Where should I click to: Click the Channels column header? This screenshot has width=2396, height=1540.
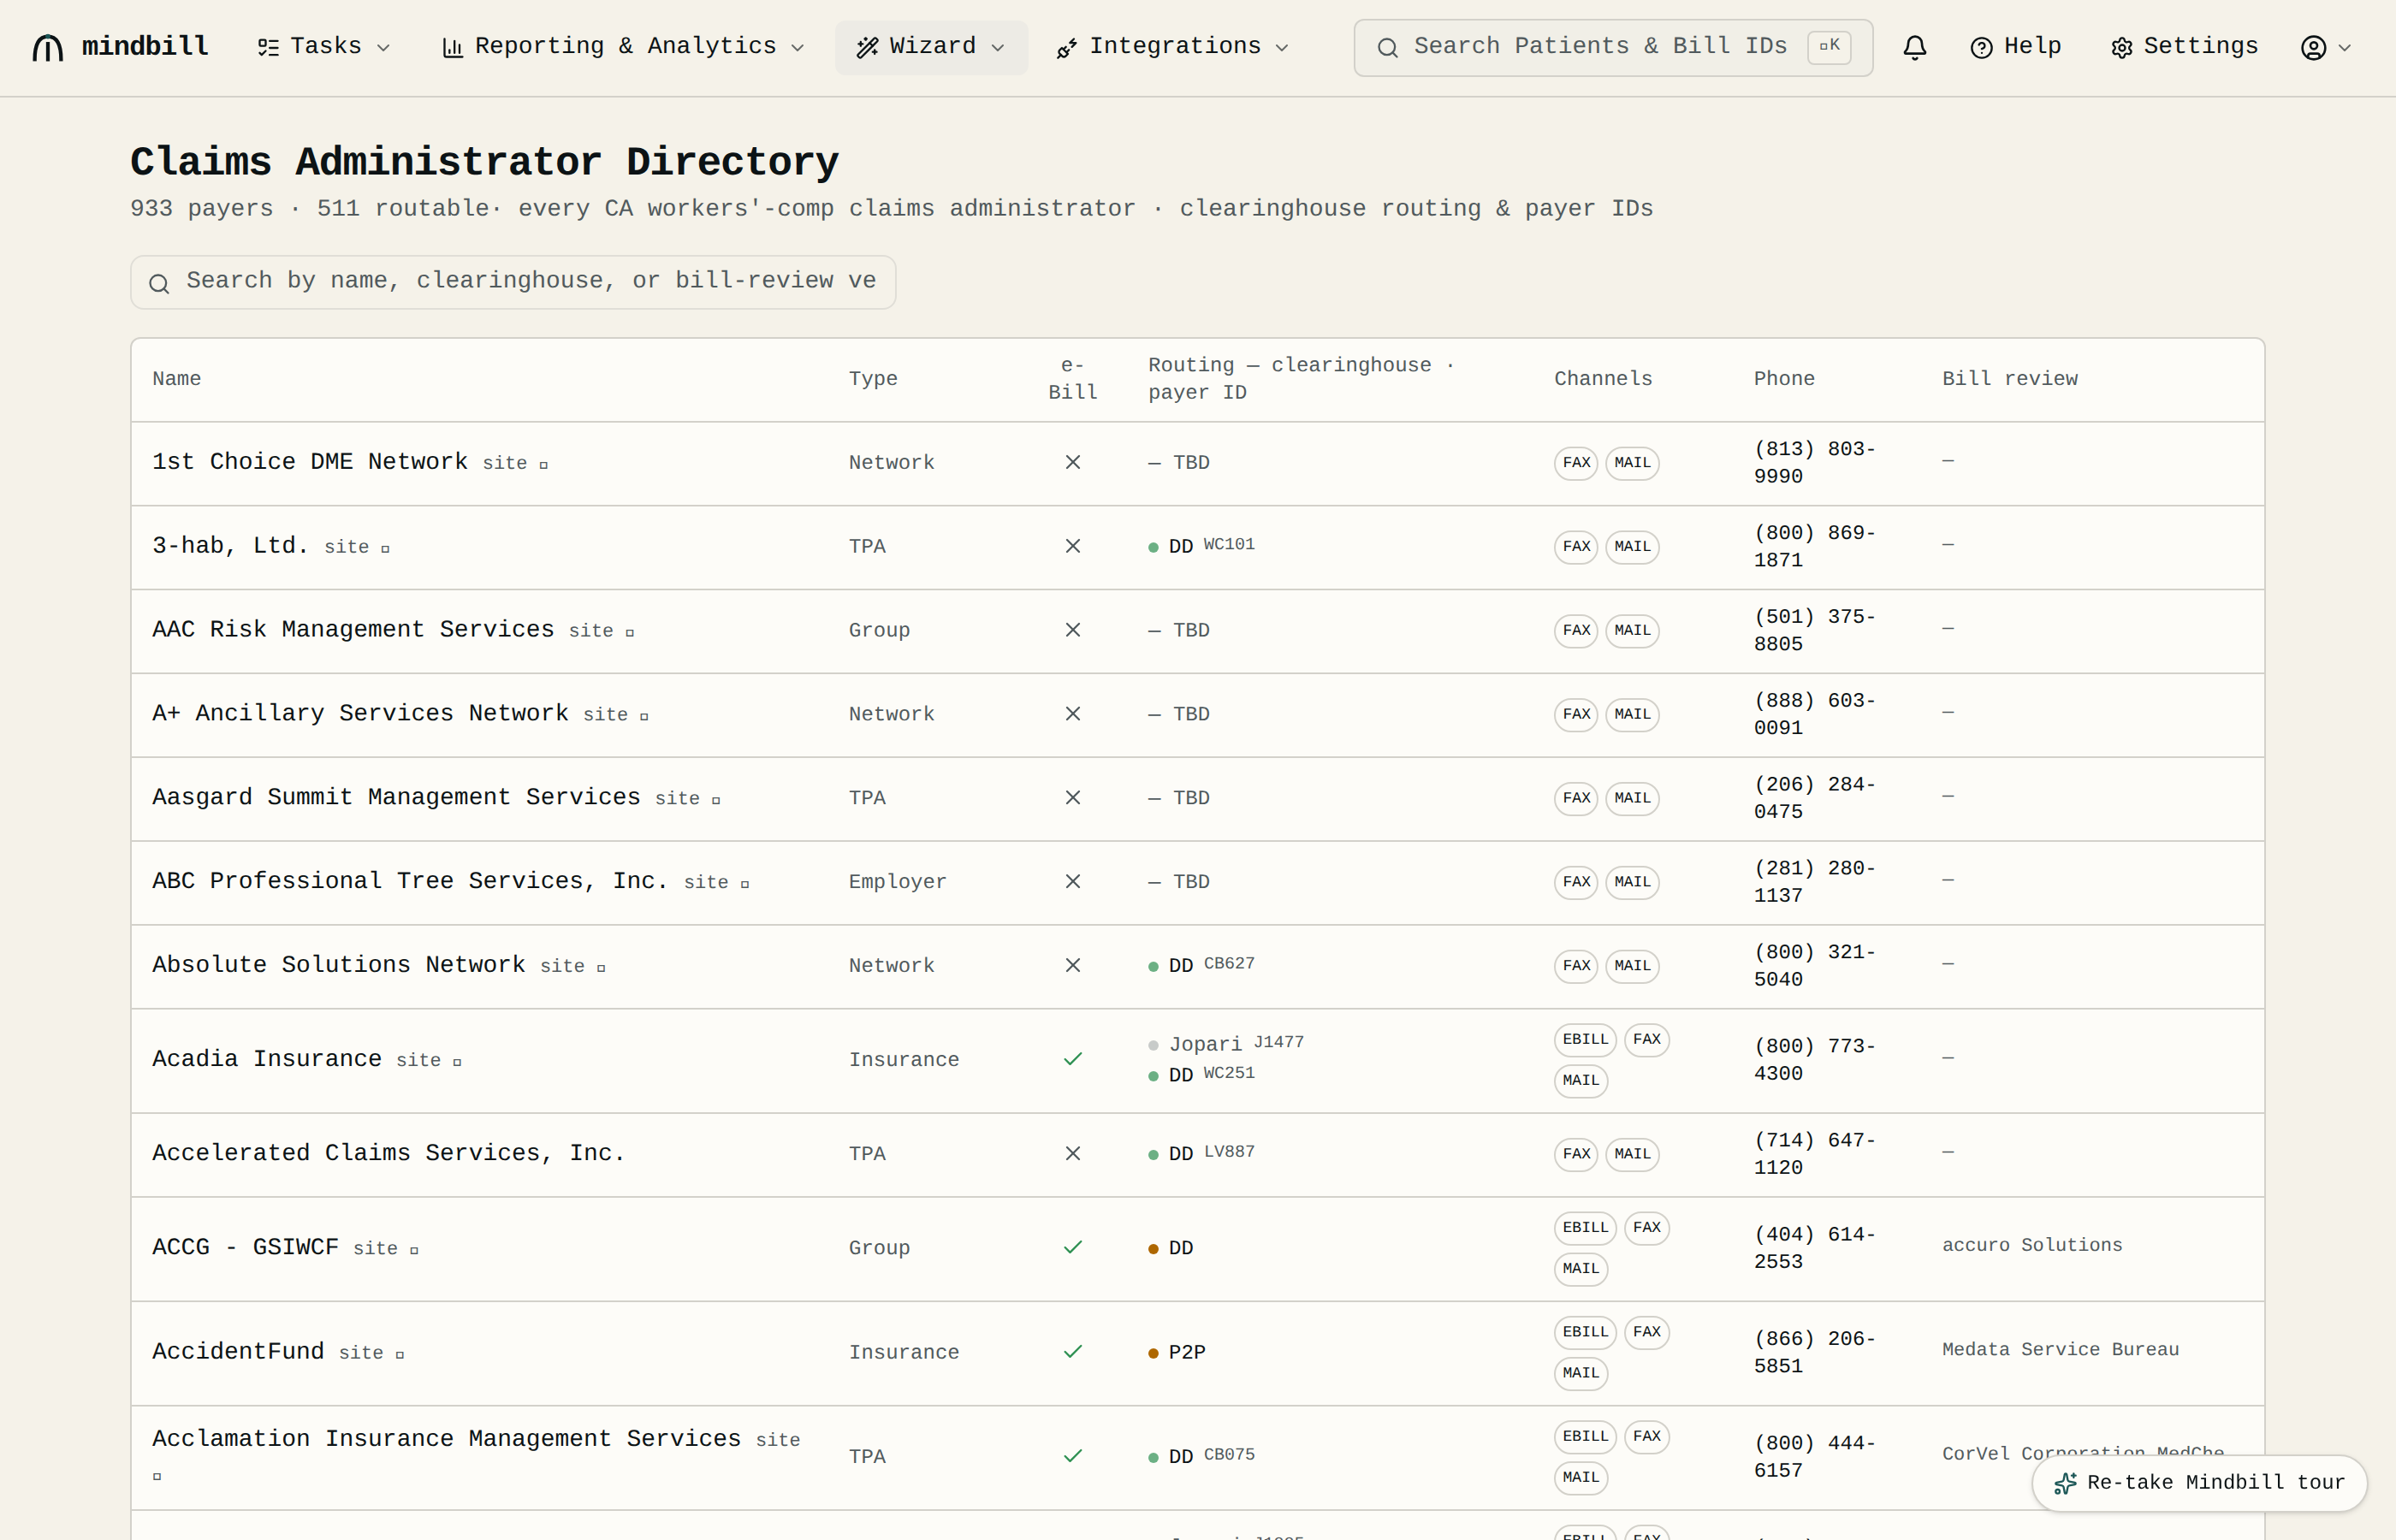[1603, 379]
